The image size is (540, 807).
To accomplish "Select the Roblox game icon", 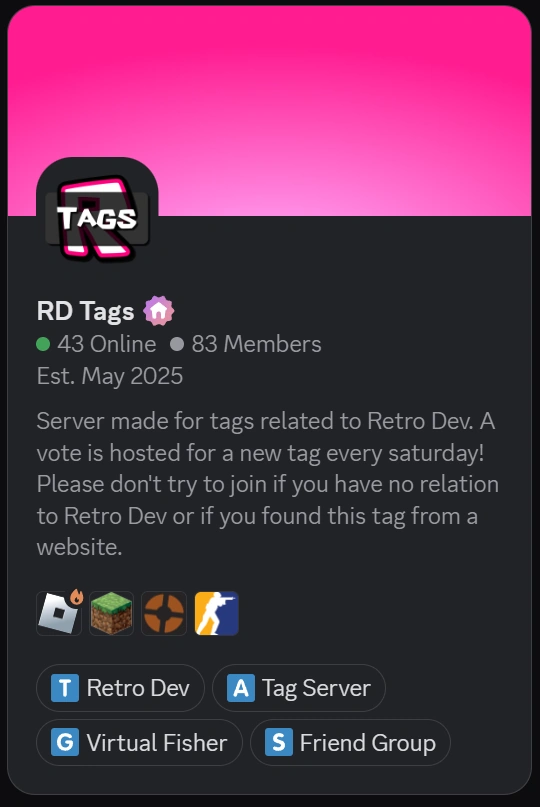I will click(59, 613).
